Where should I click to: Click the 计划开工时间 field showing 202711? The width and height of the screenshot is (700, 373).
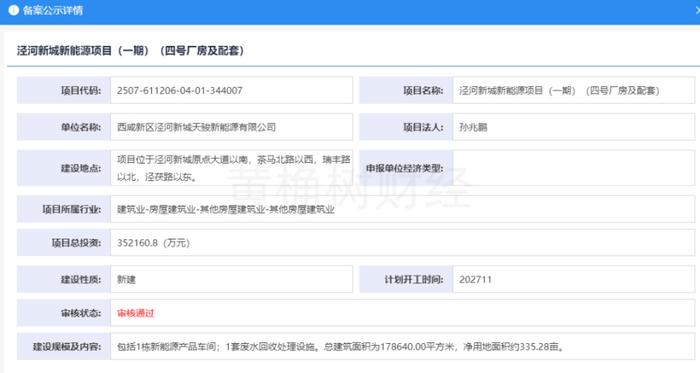(574, 279)
